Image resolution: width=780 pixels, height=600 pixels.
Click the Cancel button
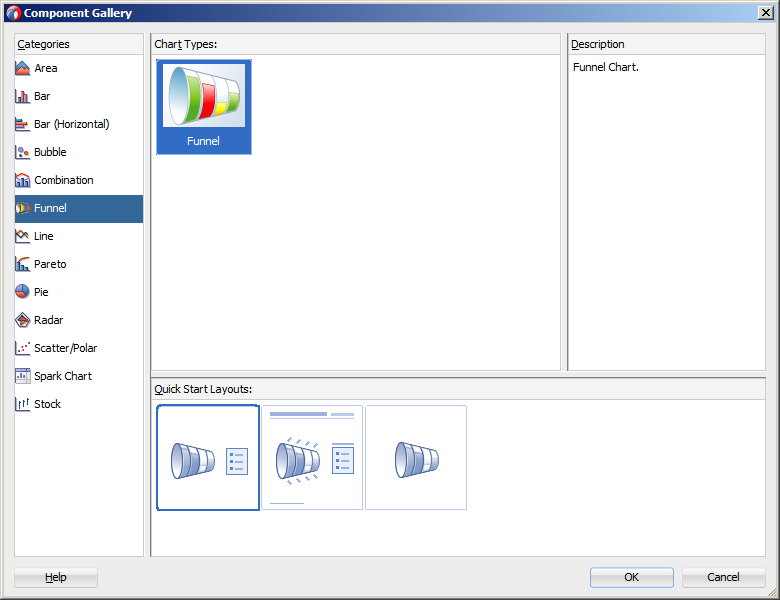pos(723,577)
